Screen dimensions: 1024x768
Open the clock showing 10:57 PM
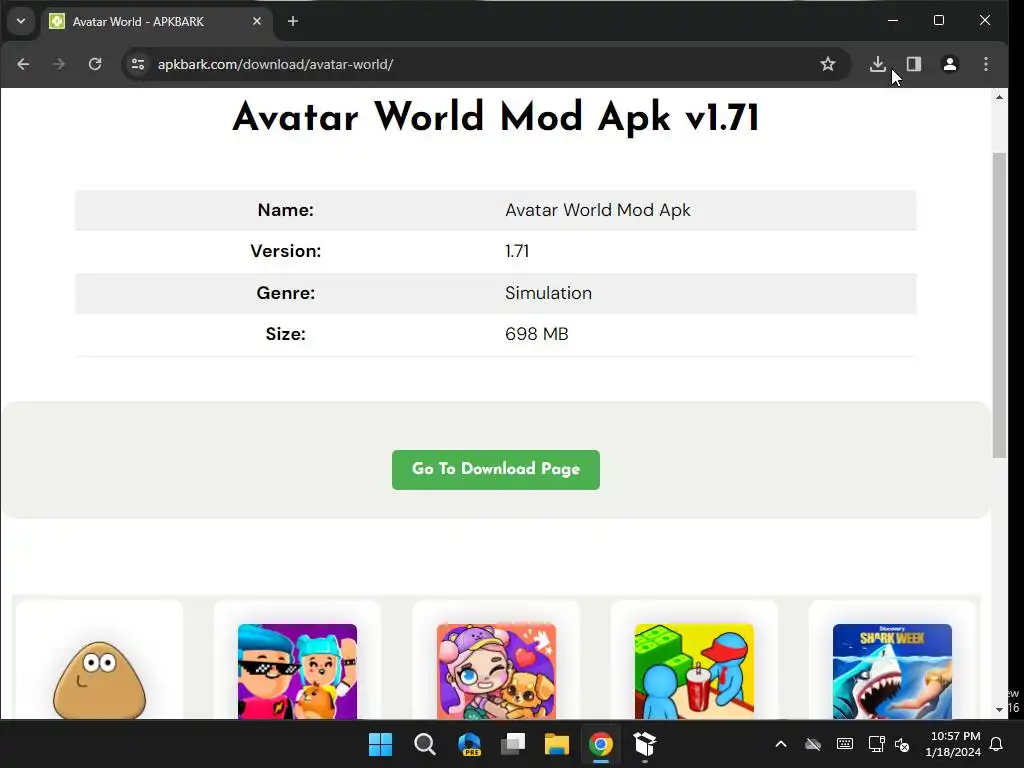[953, 744]
